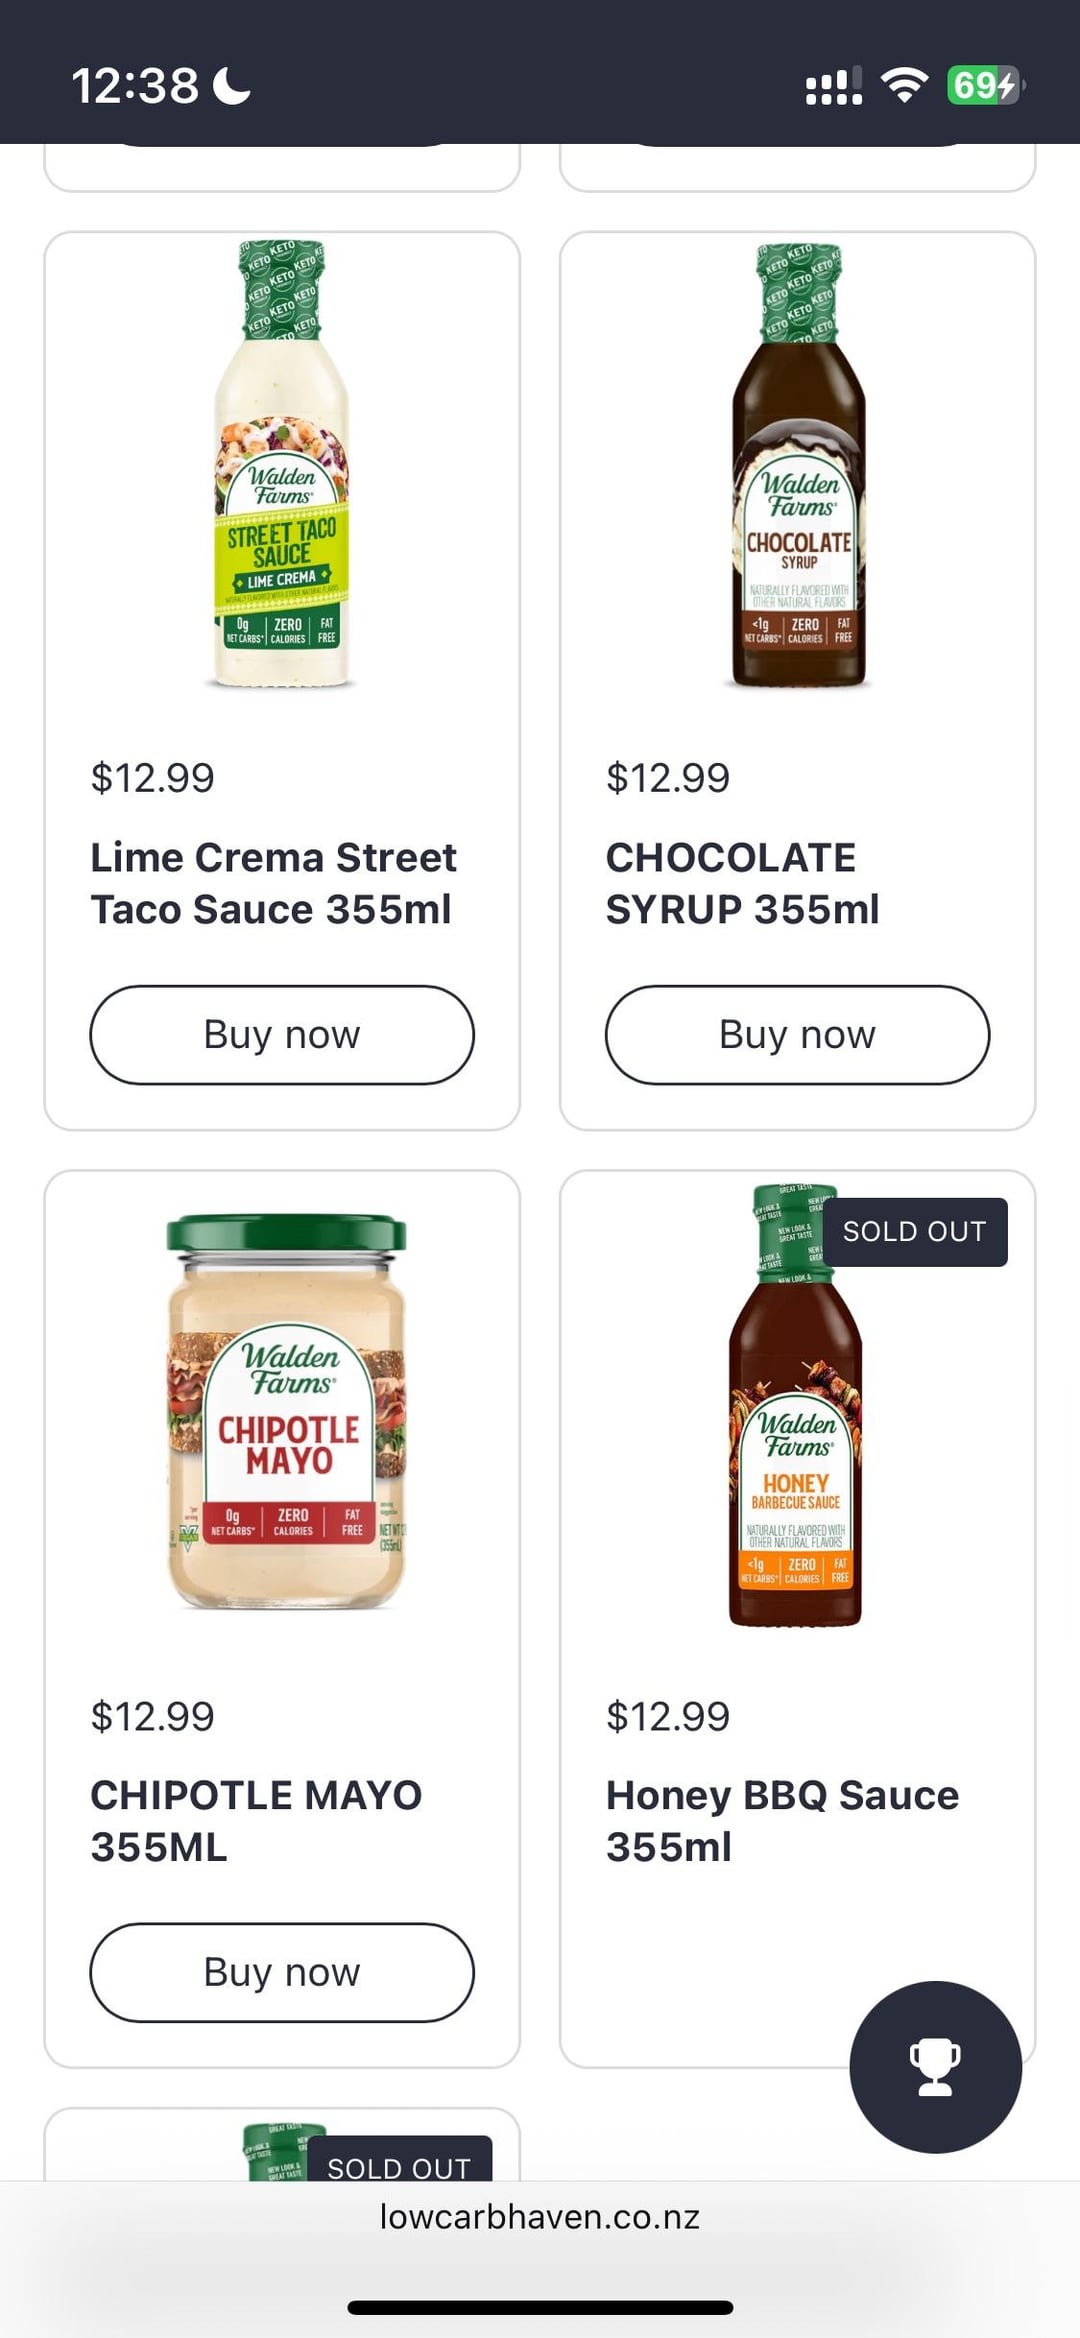Tap the 12:38 clock in status bar
The height and width of the screenshot is (2338, 1080).
pos(135,86)
